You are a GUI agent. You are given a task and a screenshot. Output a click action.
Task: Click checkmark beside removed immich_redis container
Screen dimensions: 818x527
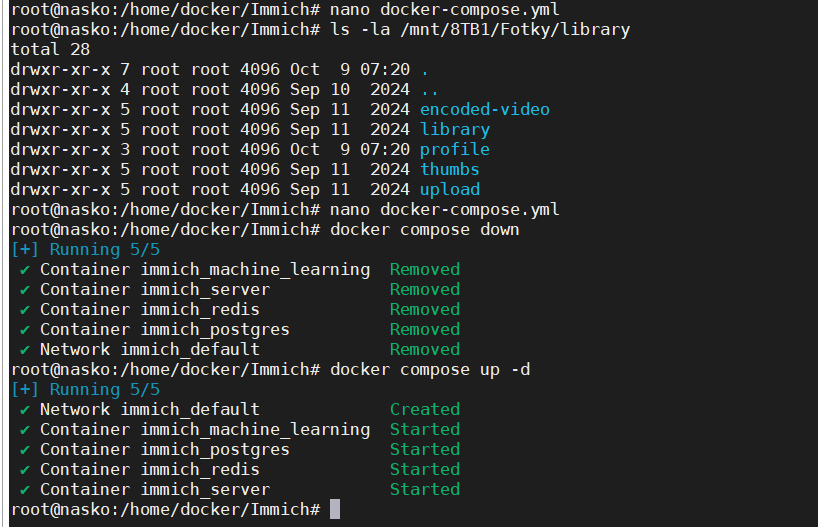pos(25,310)
